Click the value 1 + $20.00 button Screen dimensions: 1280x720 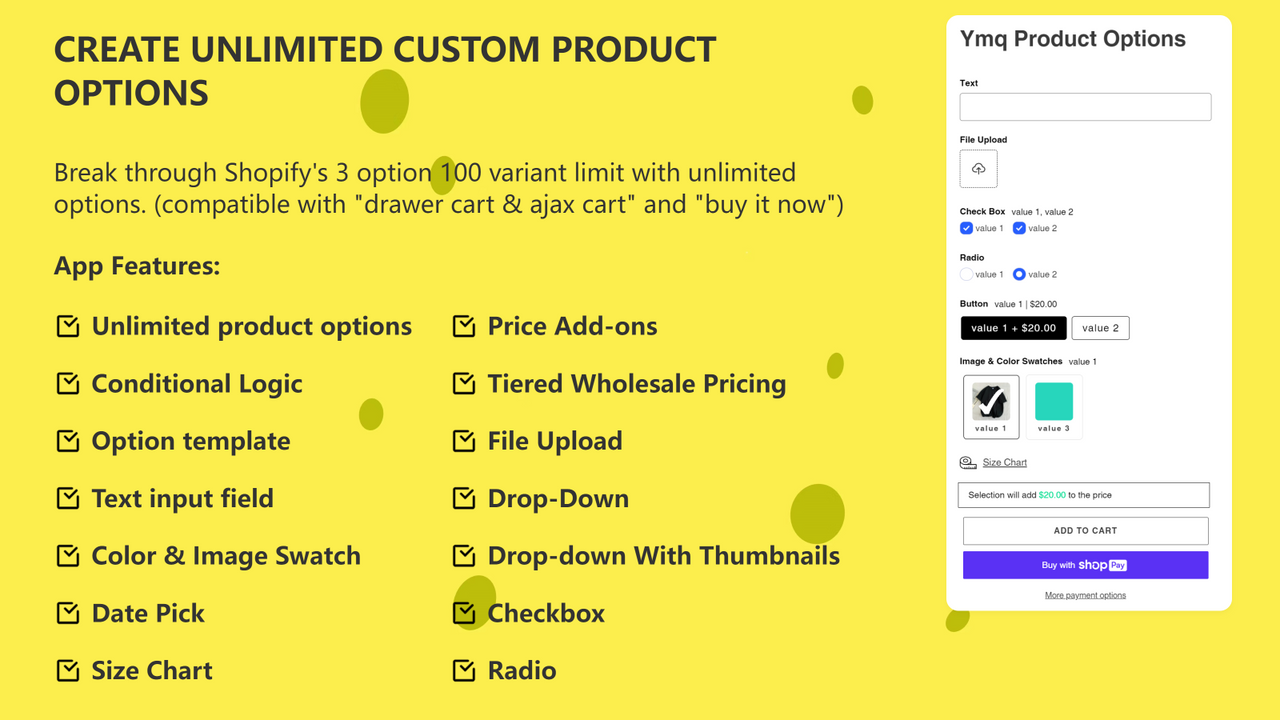click(1013, 327)
